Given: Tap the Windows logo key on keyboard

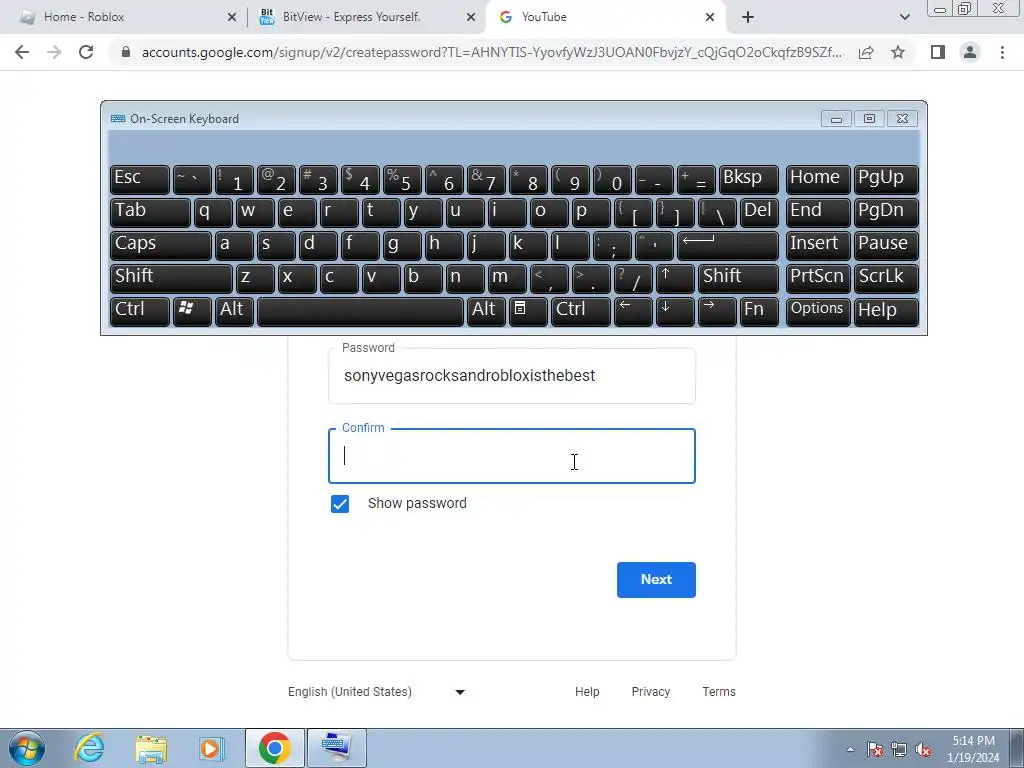Looking at the screenshot, I should [x=192, y=311].
